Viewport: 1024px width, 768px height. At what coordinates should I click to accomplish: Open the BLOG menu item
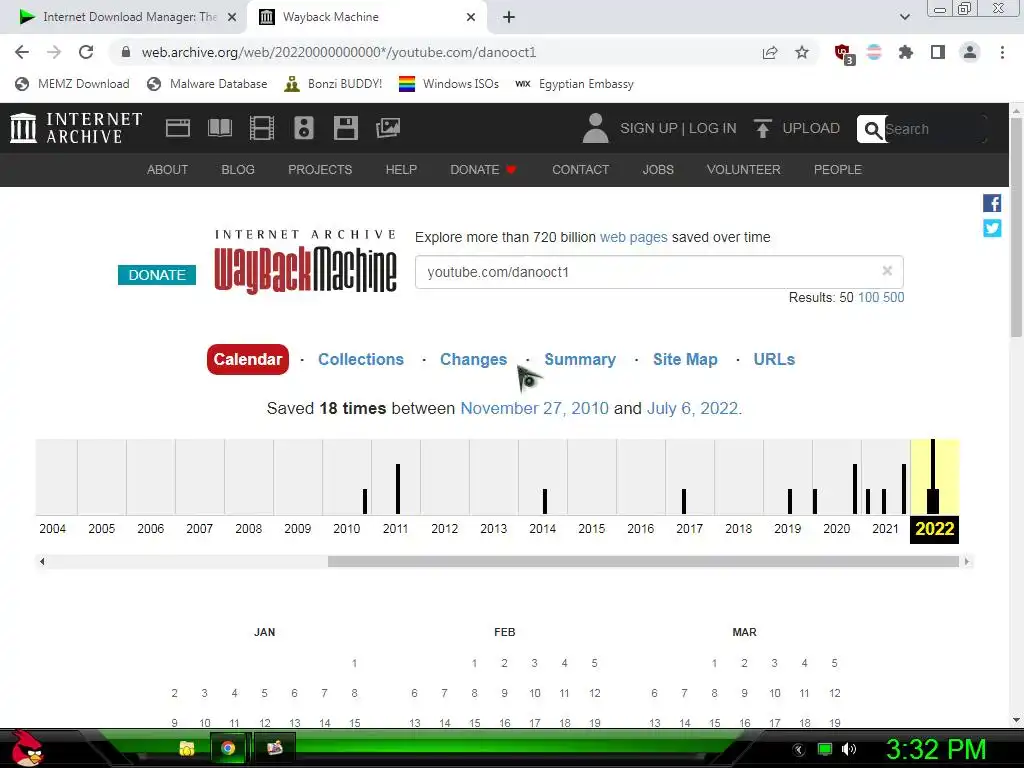tap(238, 170)
